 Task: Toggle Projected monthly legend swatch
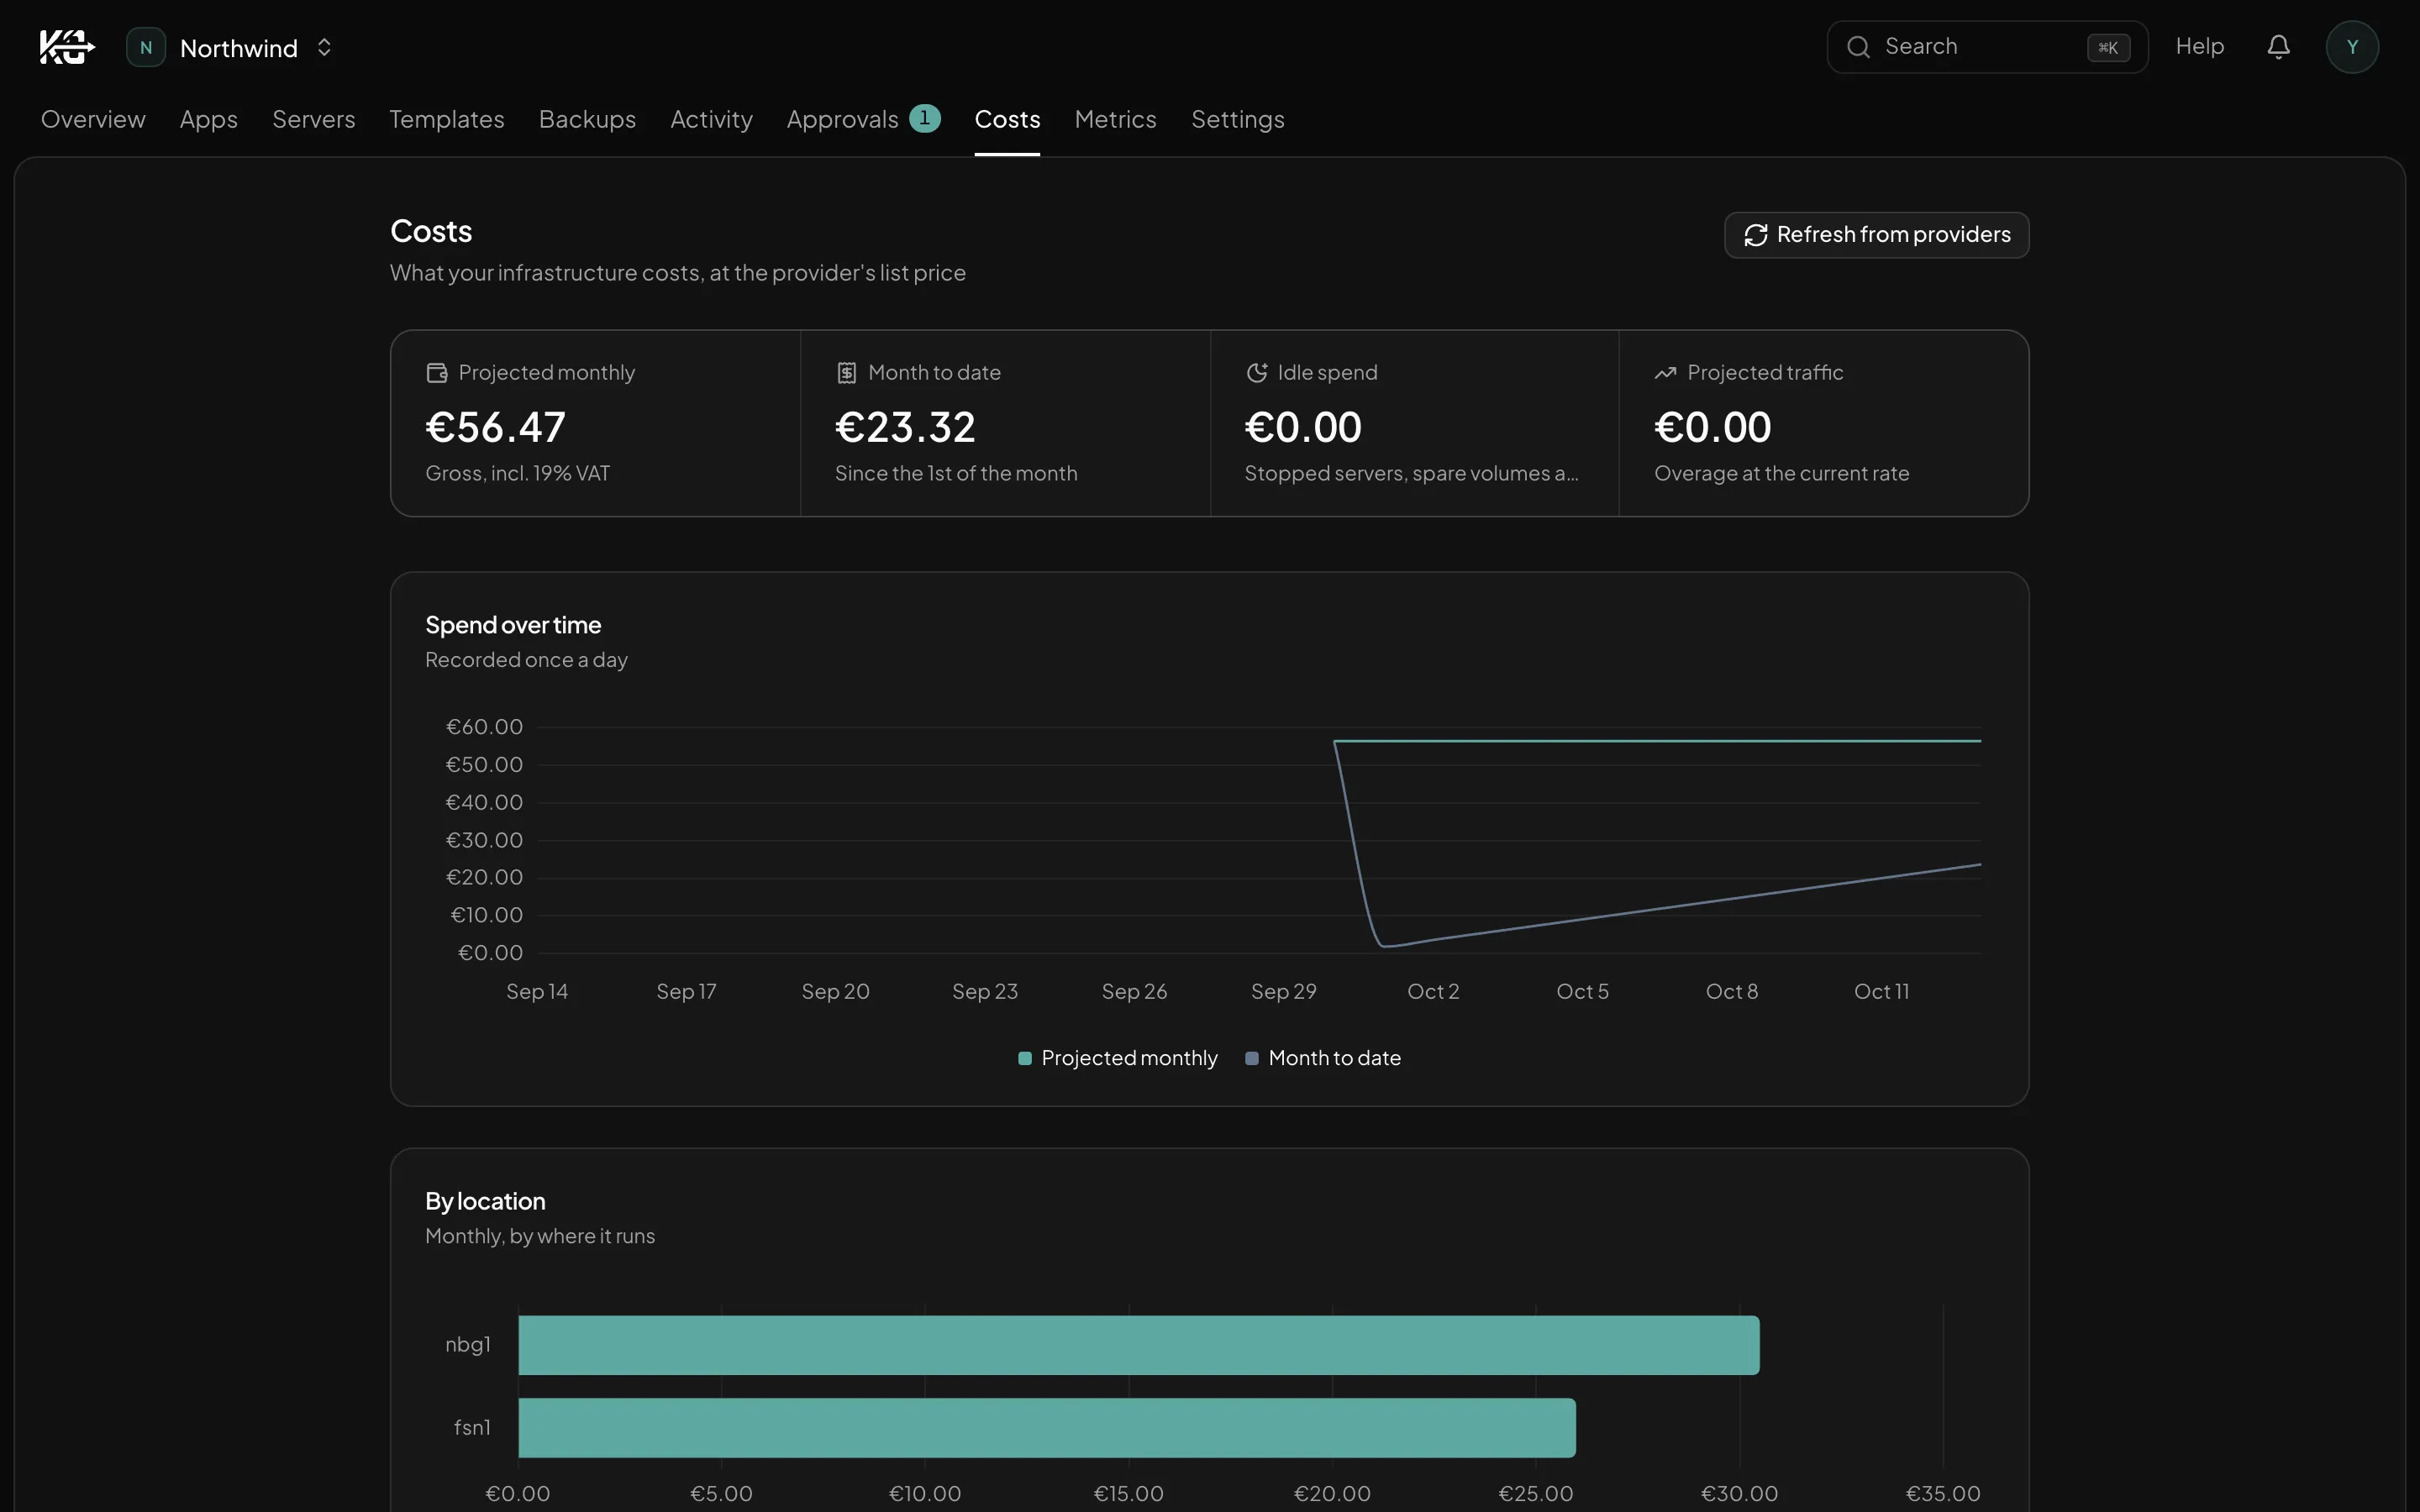click(1025, 1058)
